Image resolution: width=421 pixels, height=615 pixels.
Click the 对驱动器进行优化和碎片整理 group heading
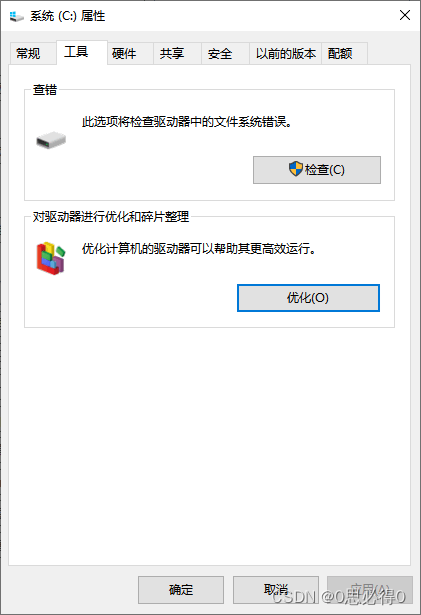coord(111,217)
